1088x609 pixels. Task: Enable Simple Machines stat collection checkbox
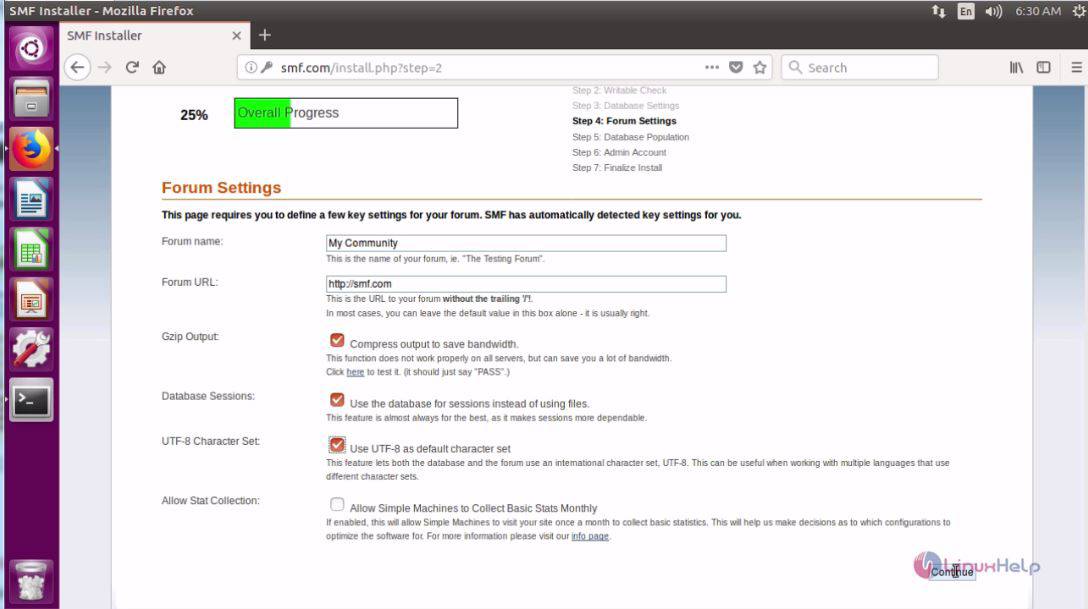point(337,504)
